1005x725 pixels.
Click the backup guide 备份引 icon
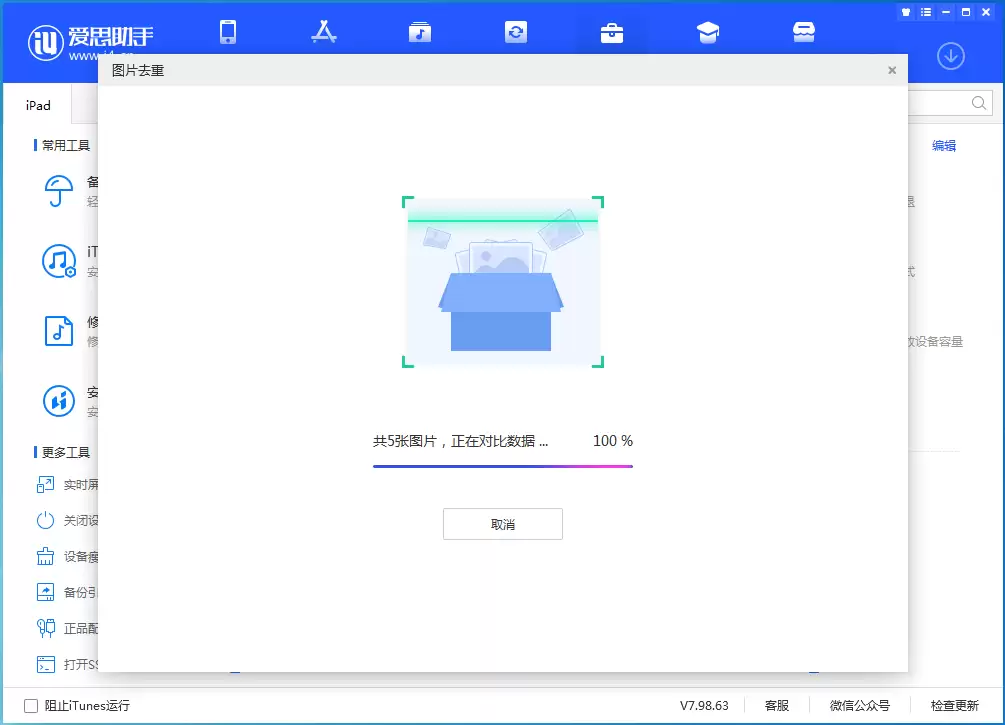coord(46,592)
